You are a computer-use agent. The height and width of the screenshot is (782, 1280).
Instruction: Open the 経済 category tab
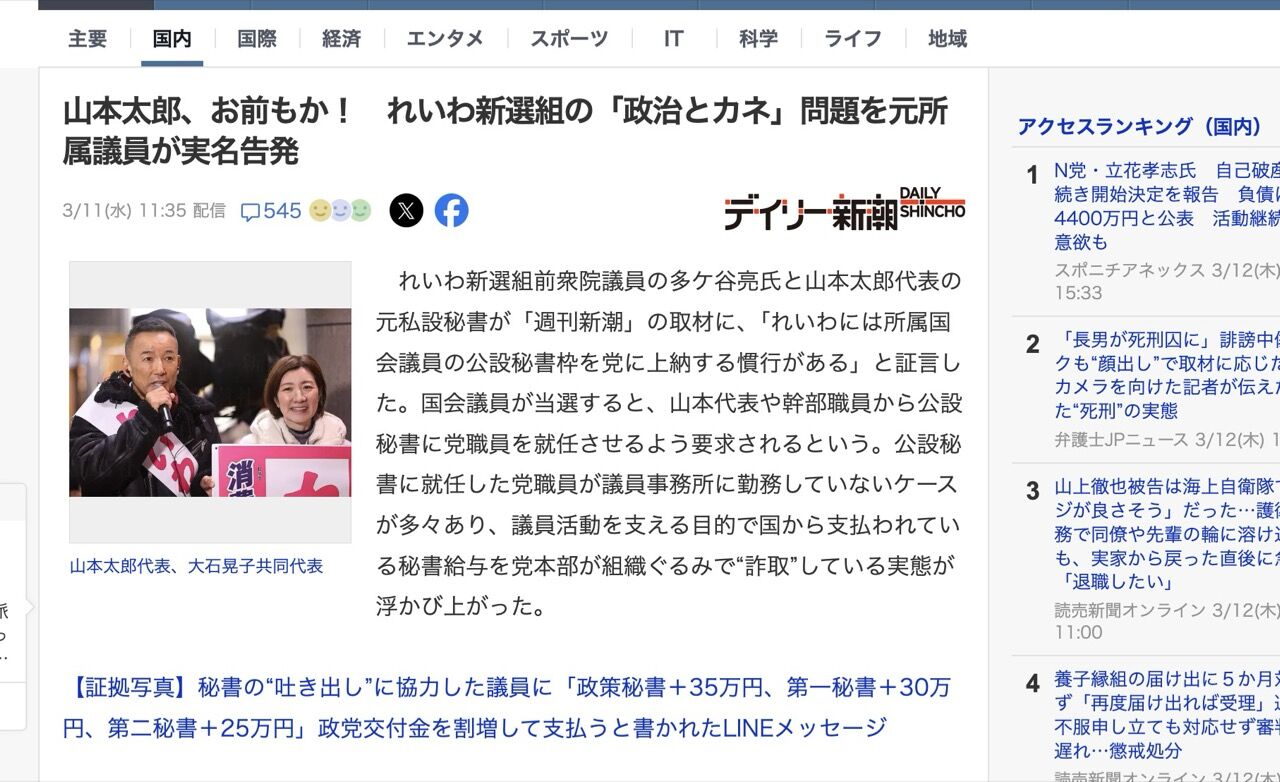click(x=341, y=39)
